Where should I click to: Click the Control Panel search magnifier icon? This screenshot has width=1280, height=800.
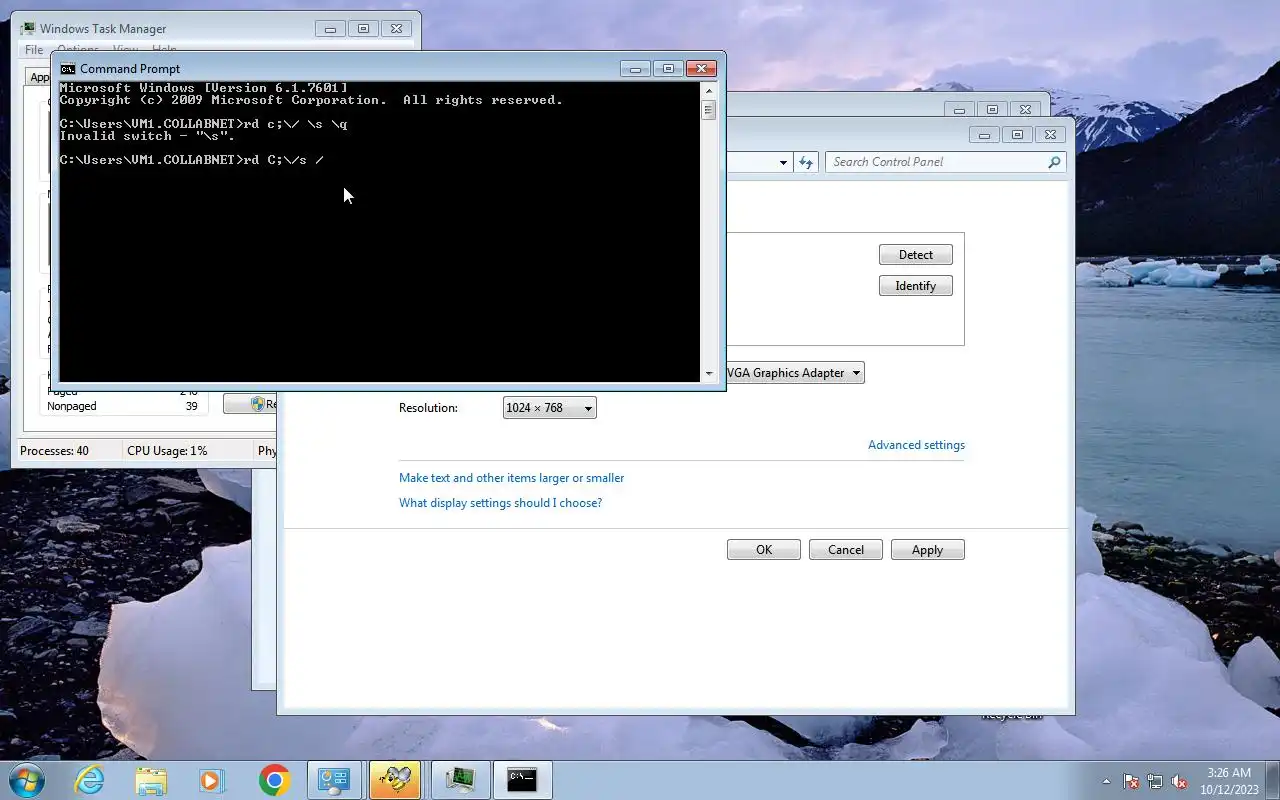click(1054, 162)
